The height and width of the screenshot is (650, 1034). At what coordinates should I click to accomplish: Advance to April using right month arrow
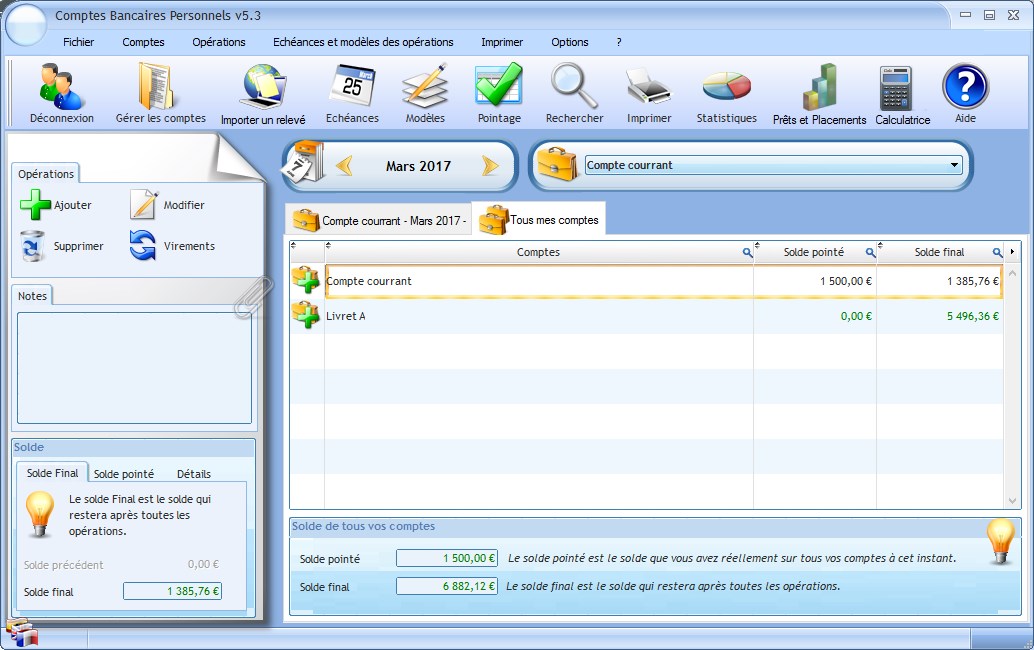(489, 166)
